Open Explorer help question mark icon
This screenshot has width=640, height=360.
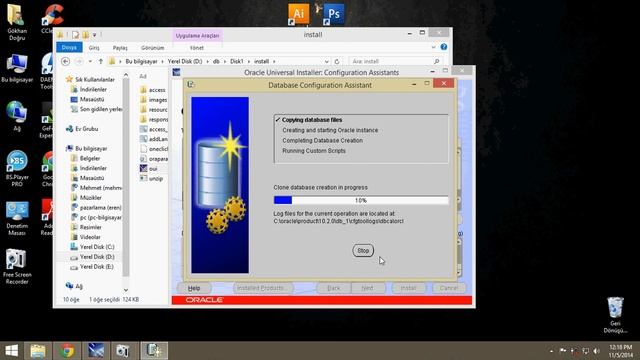pos(444,47)
